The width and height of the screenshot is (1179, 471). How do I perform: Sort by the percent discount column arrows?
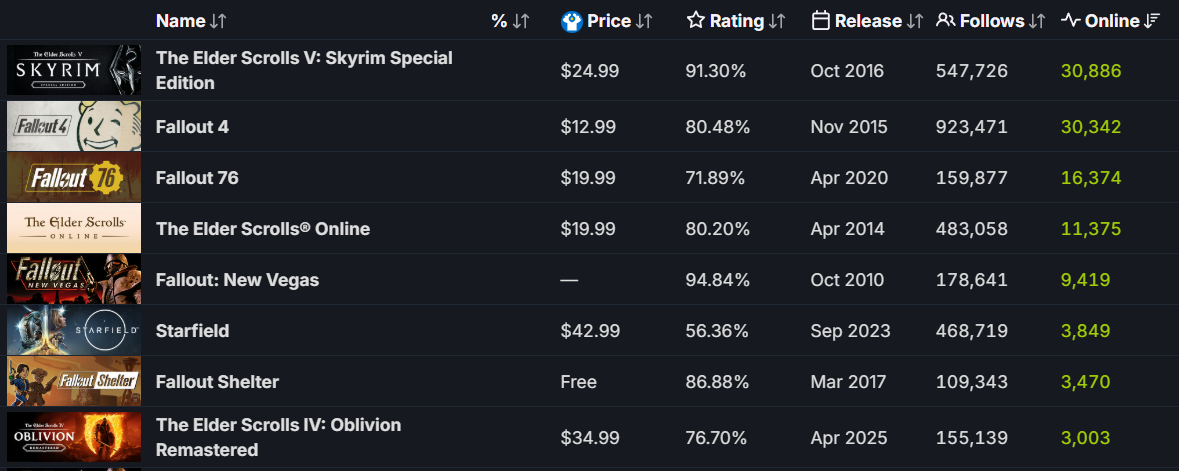520,21
